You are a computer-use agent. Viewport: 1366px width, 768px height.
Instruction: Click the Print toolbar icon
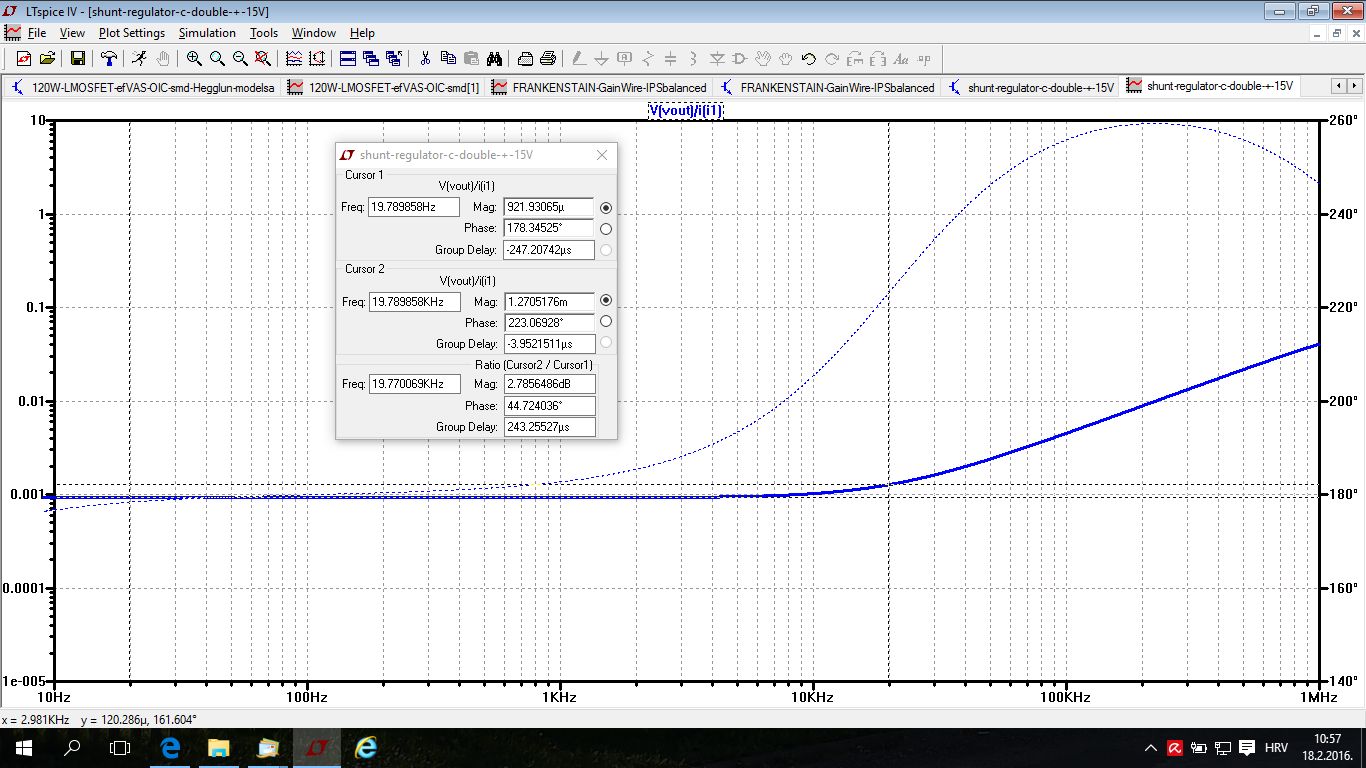point(548,58)
